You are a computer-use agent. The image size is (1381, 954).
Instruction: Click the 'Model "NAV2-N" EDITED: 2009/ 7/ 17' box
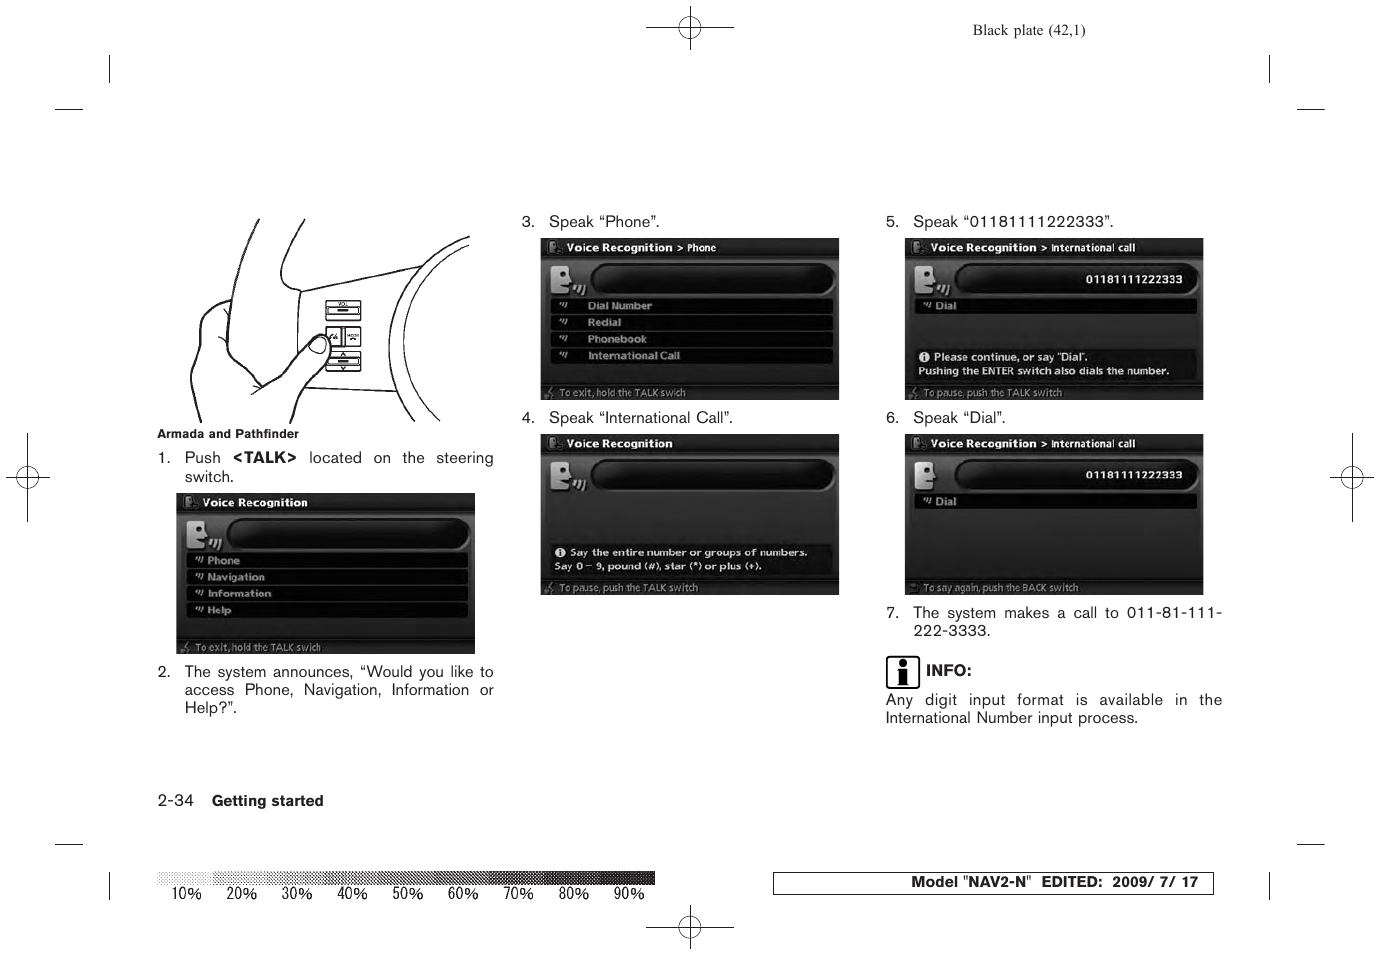pos(993,883)
